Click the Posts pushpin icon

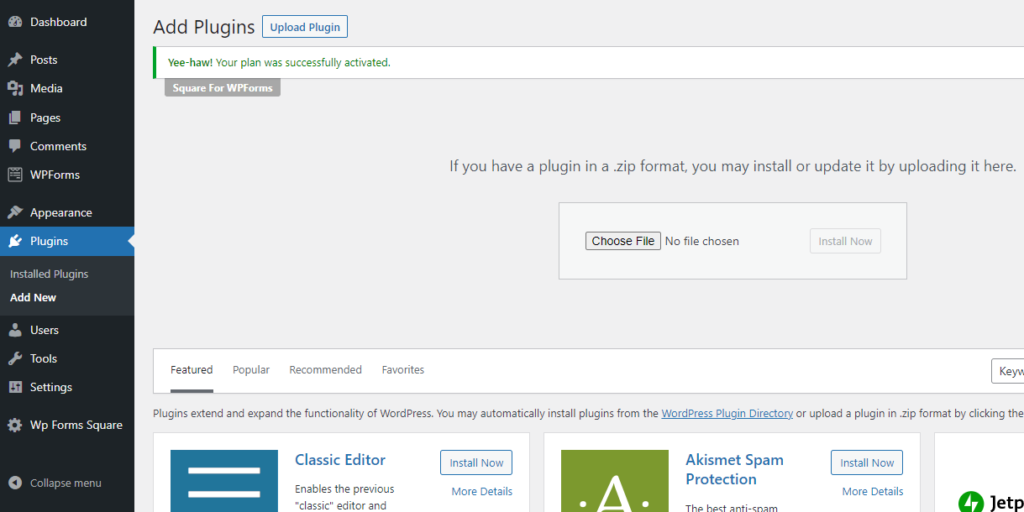click(x=14, y=59)
